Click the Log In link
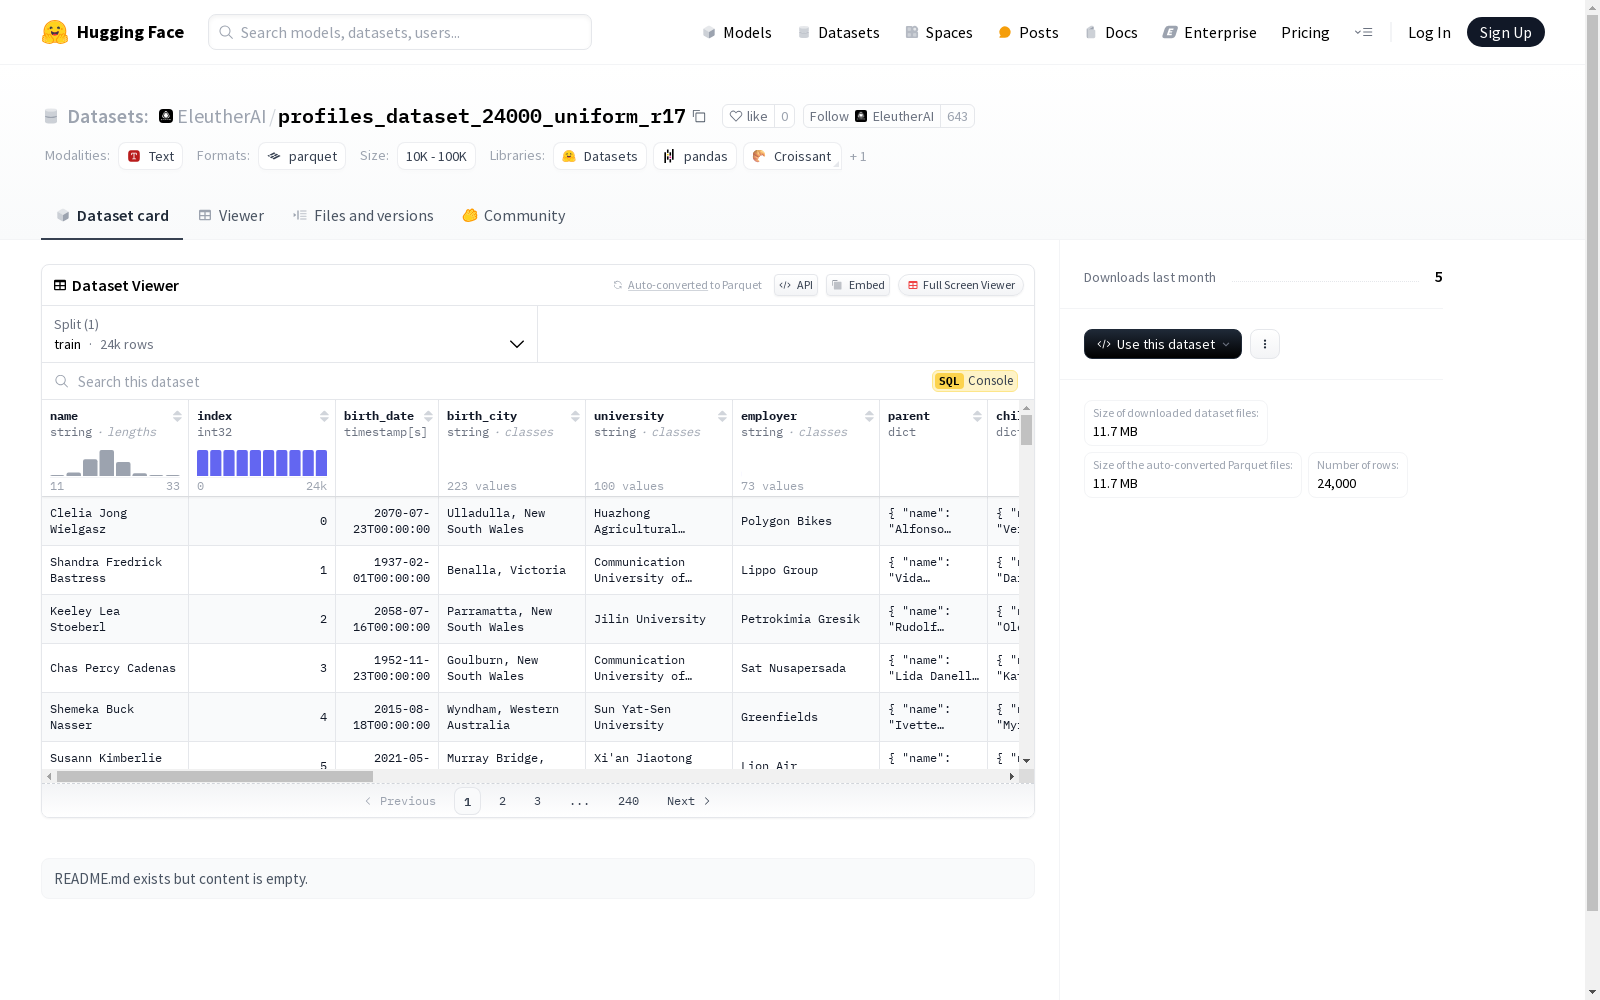This screenshot has width=1600, height=1000. tap(1429, 32)
